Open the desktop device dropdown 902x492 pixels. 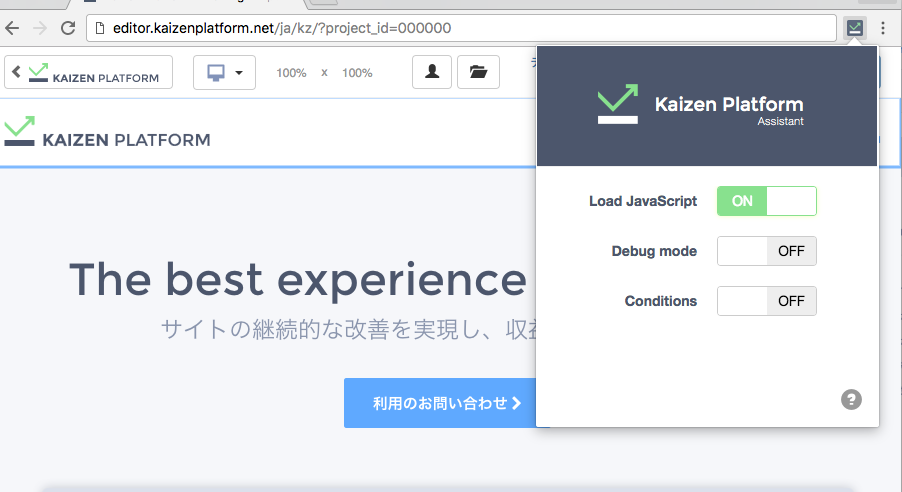click(x=224, y=73)
